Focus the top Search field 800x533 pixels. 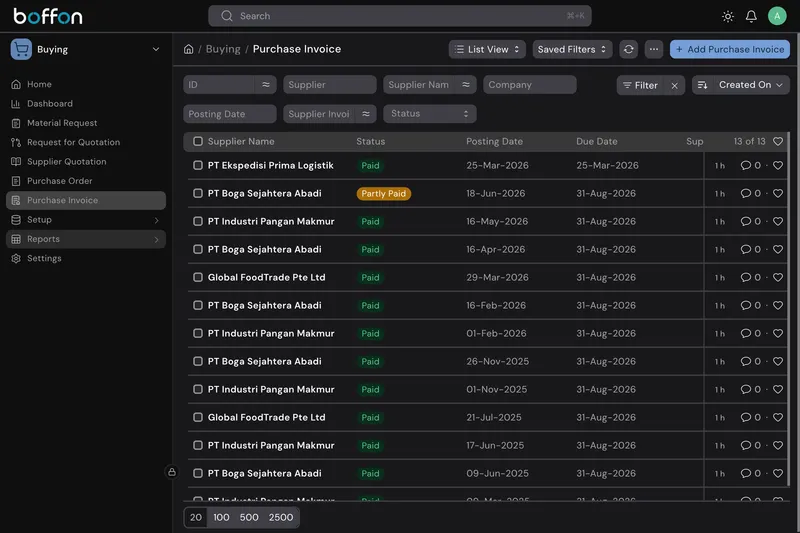399,16
